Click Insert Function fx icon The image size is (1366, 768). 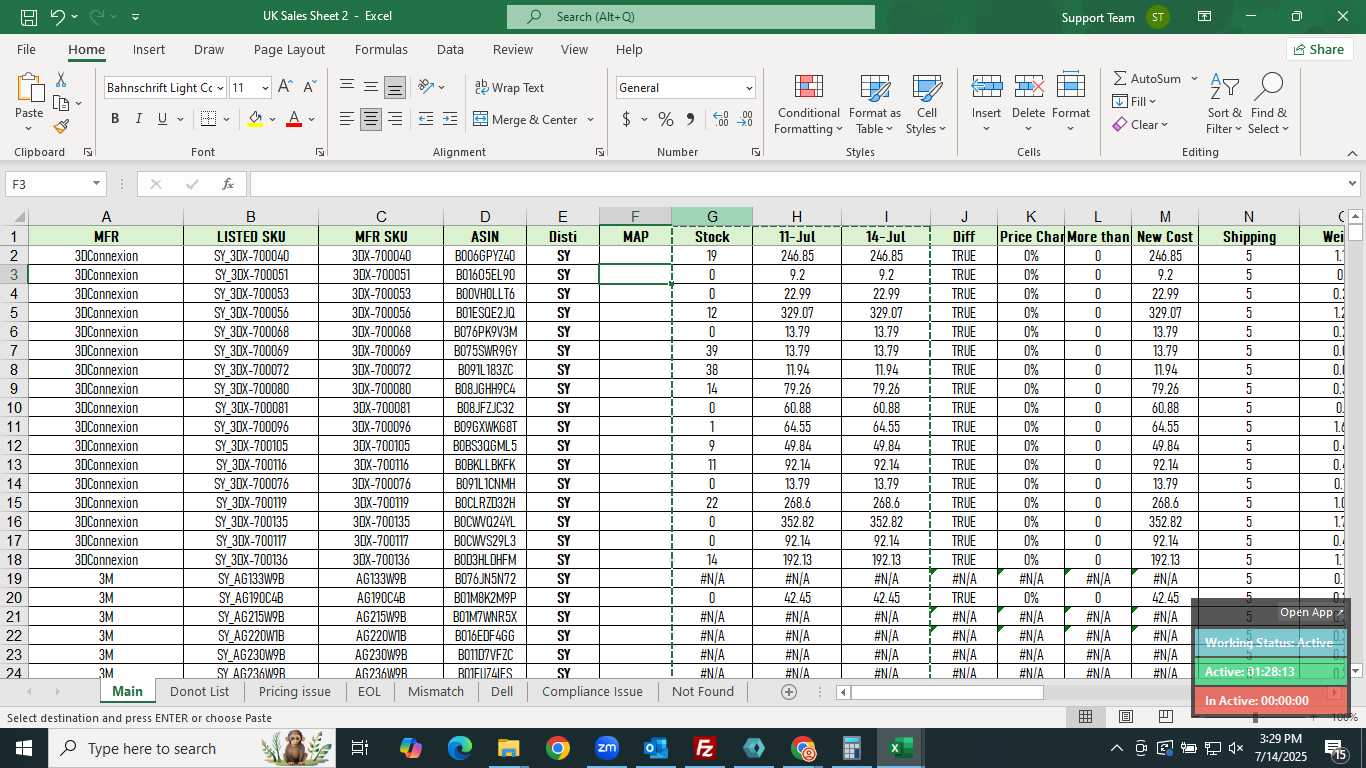(x=228, y=184)
